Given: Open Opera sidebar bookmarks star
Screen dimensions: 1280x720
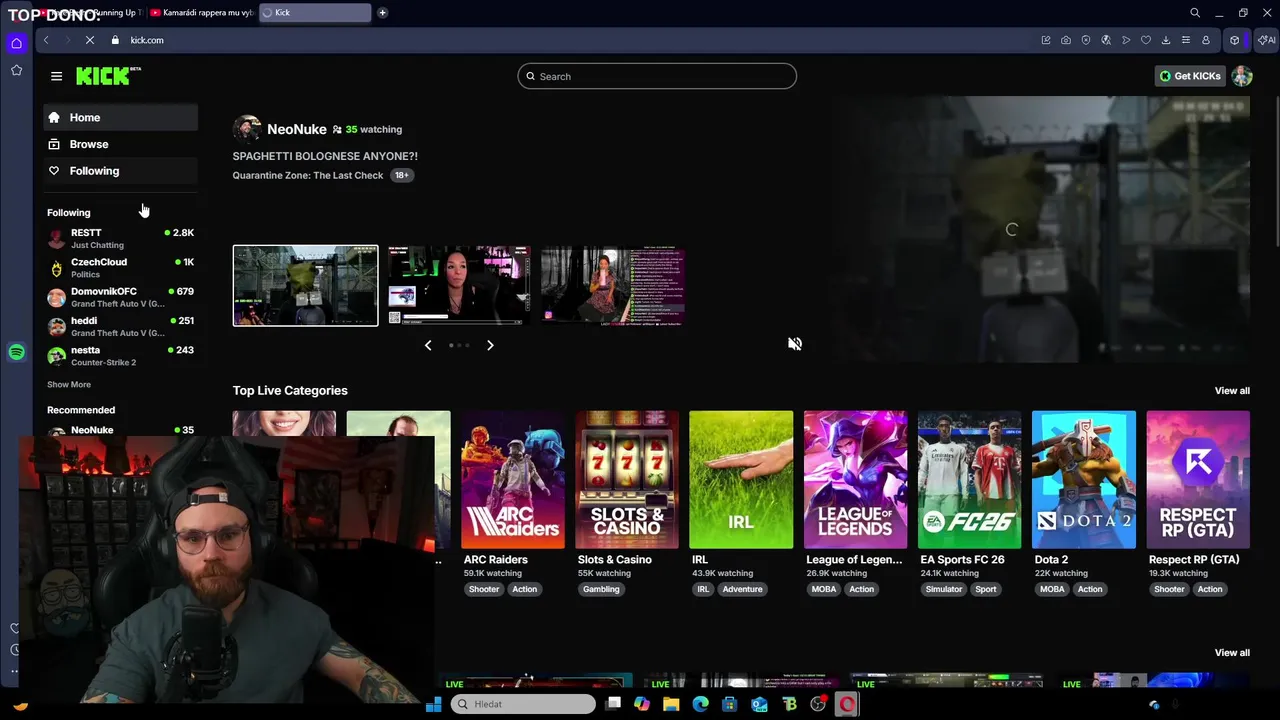Looking at the screenshot, I should 16,70.
